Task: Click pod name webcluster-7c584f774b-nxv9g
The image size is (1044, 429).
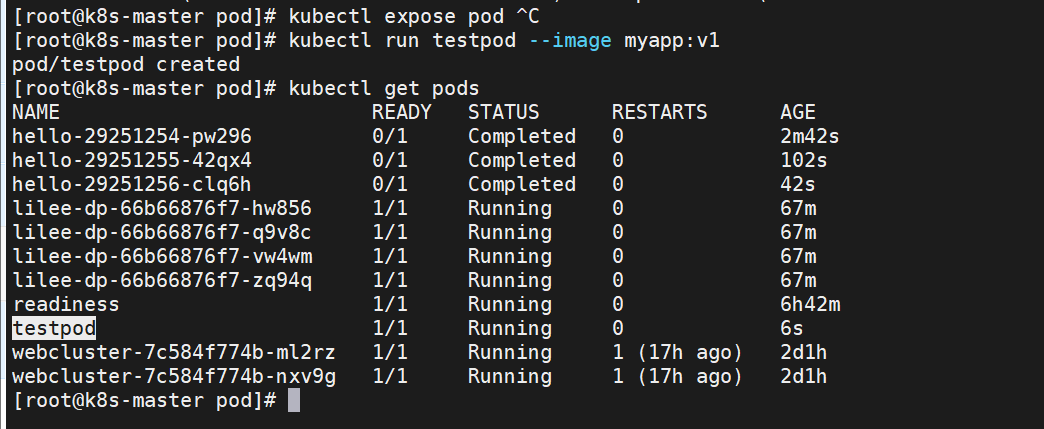Action: click(174, 376)
